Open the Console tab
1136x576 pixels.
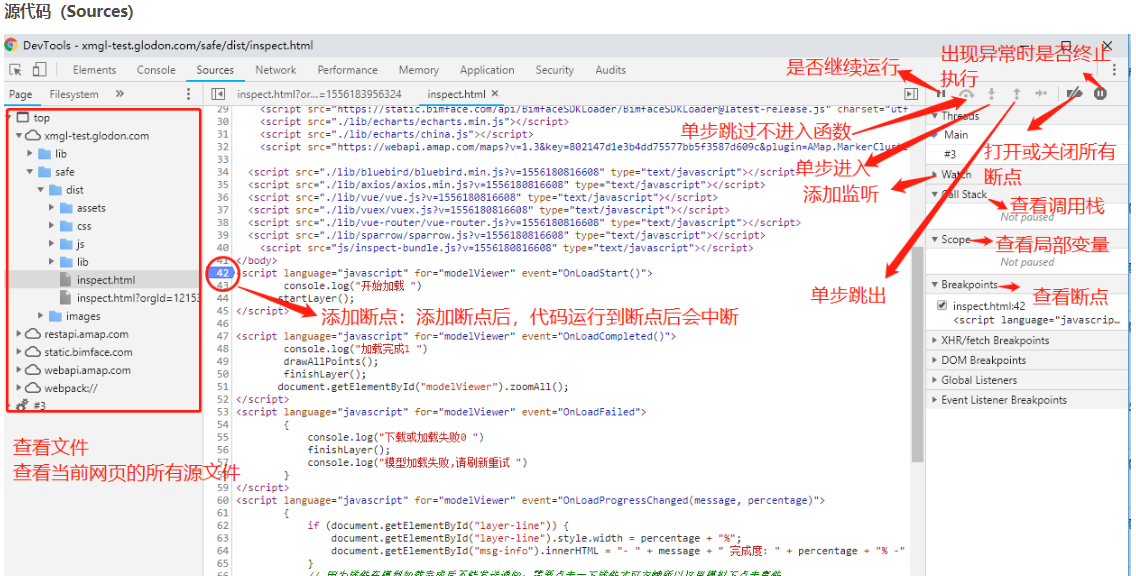(x=156, y=70)
